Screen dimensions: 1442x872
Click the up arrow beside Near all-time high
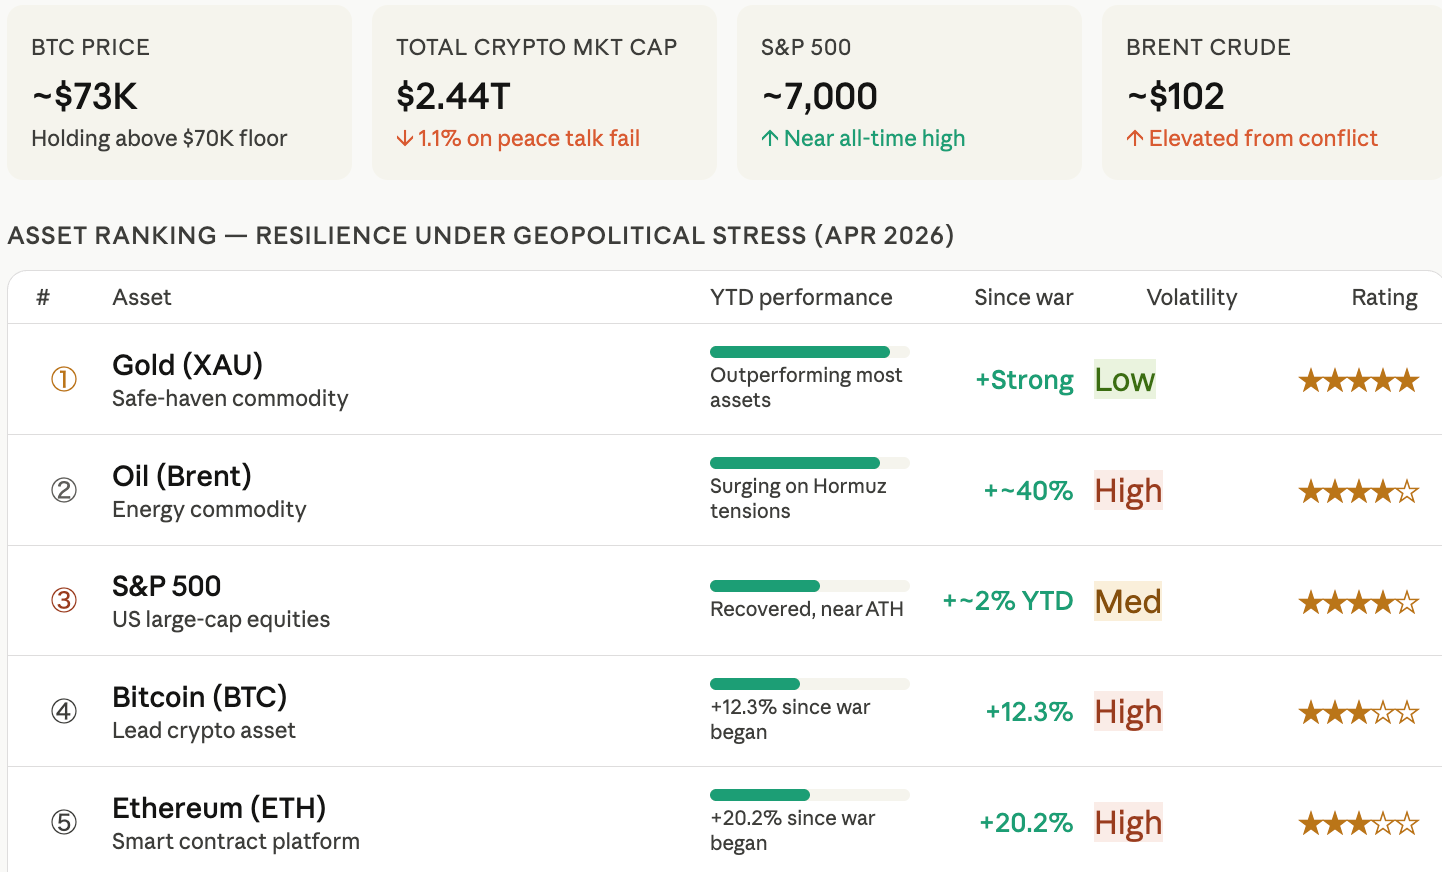click(770, 139)
